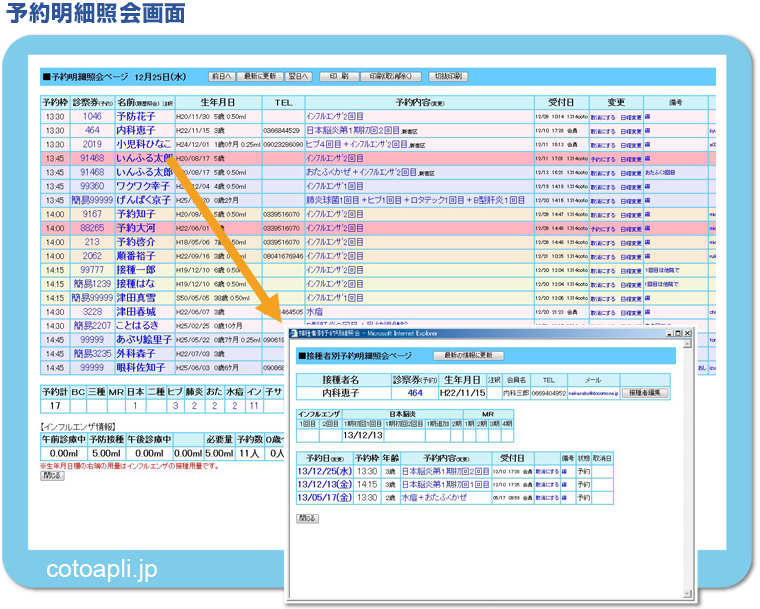Click email address link in popup
This screenshot has width=760, height=609.
click(594, 394)
